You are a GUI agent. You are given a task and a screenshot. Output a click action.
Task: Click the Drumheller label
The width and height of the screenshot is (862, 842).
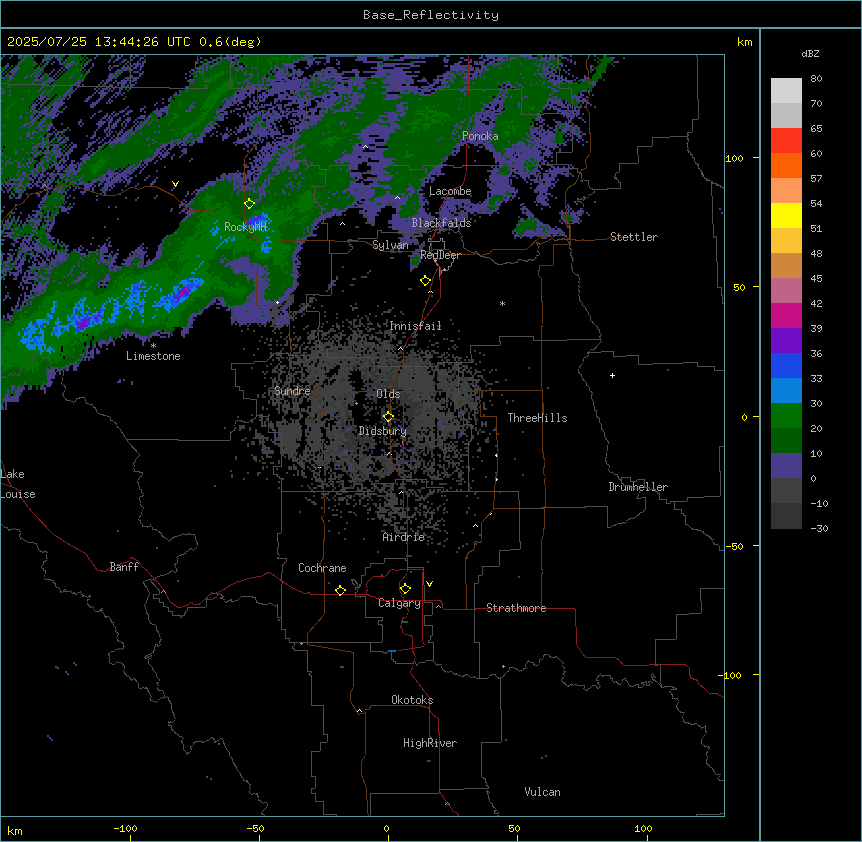coord(638,487)
